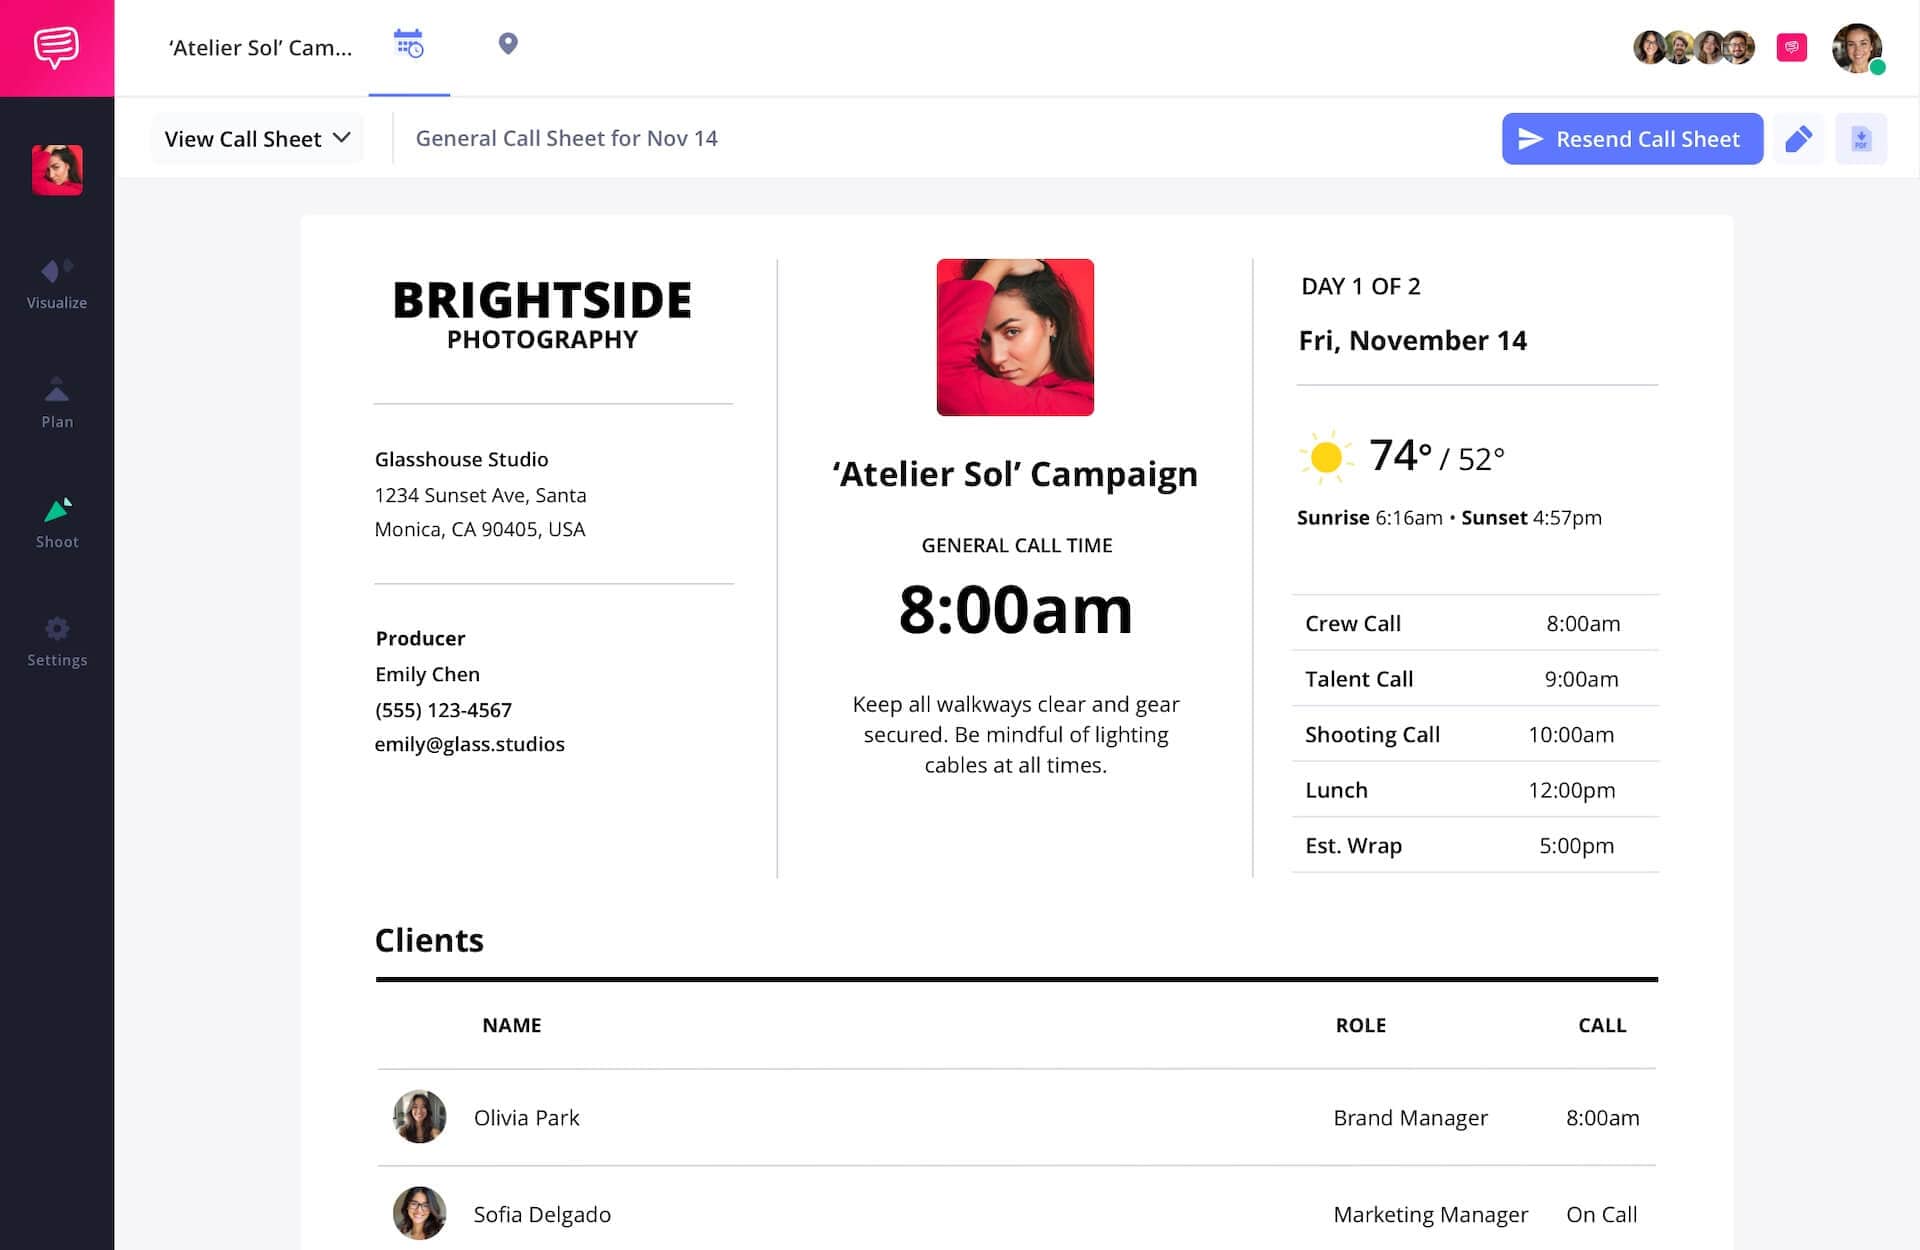
Task: Click Olivia Park's avatar photo
Action: click(x=419, y=1117)
